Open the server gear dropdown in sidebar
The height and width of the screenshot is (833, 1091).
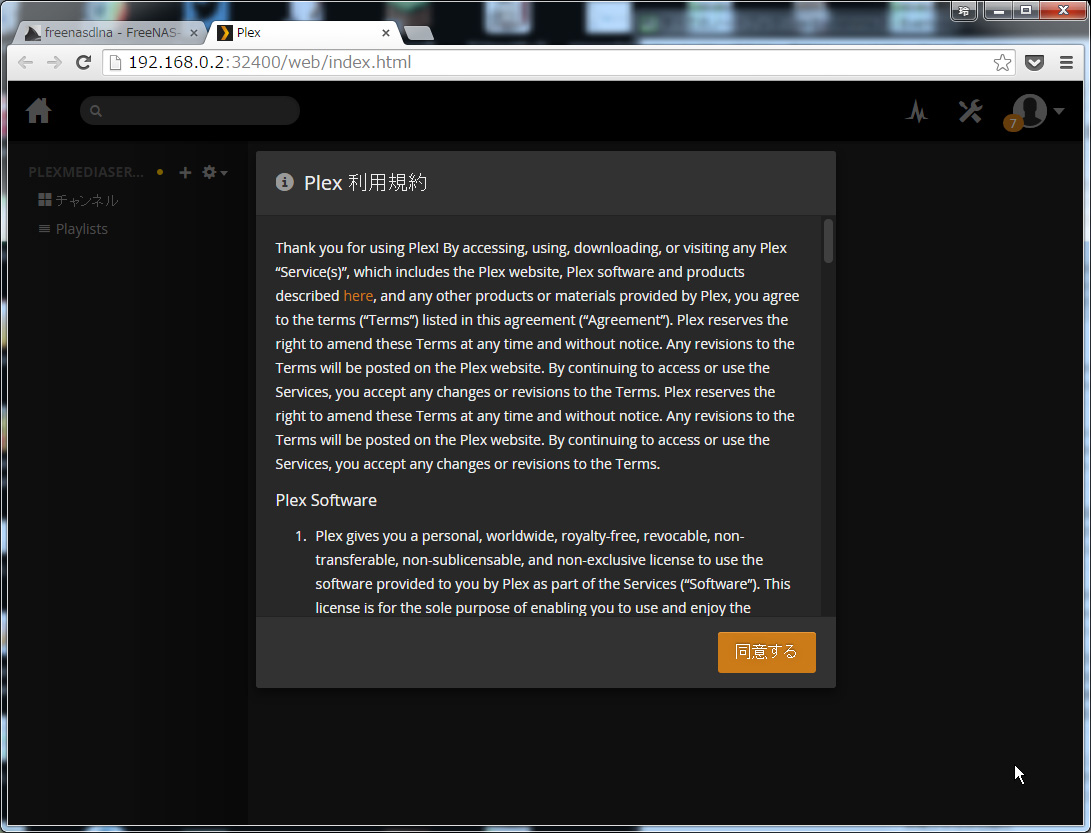(214, 172)
